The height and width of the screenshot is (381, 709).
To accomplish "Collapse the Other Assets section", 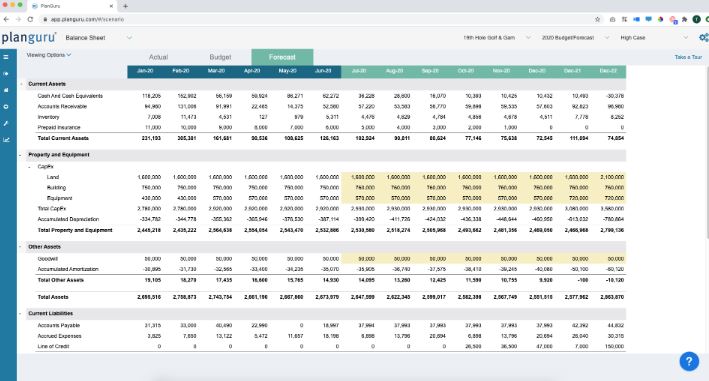I will click(21, 247).
